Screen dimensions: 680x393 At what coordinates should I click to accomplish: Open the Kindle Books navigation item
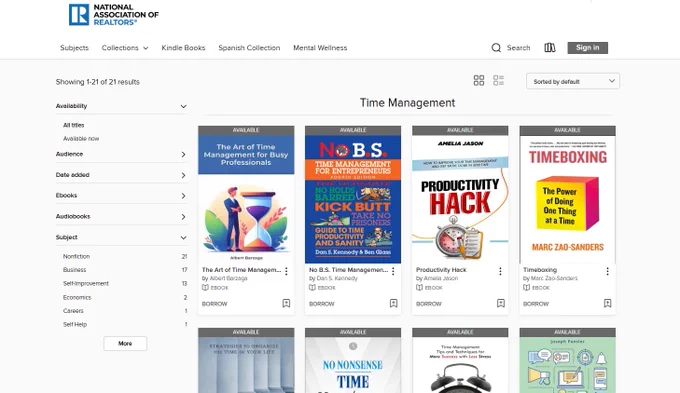click(x=183, y=48)
